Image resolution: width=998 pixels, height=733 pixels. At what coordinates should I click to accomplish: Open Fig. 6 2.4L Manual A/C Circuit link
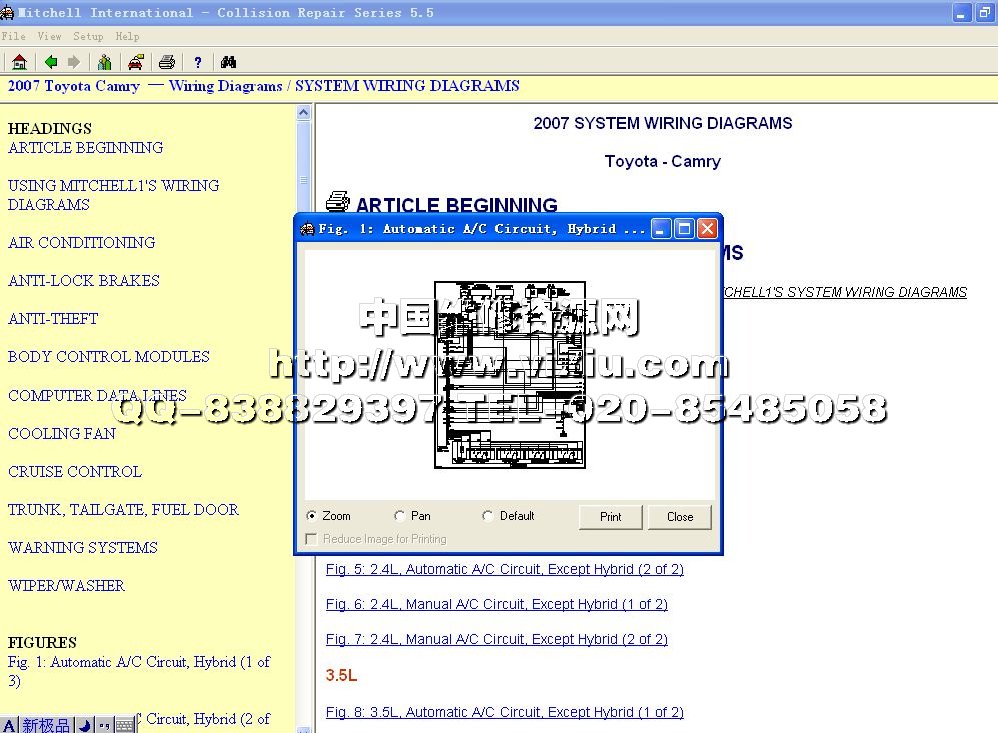point(496,604)
